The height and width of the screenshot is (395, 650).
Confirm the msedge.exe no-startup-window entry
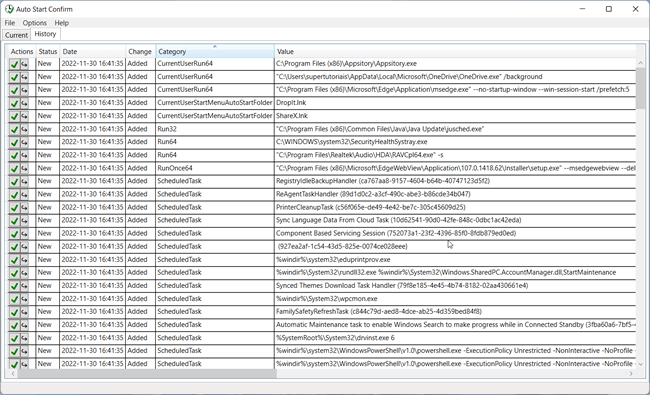(x=15, y=90)
